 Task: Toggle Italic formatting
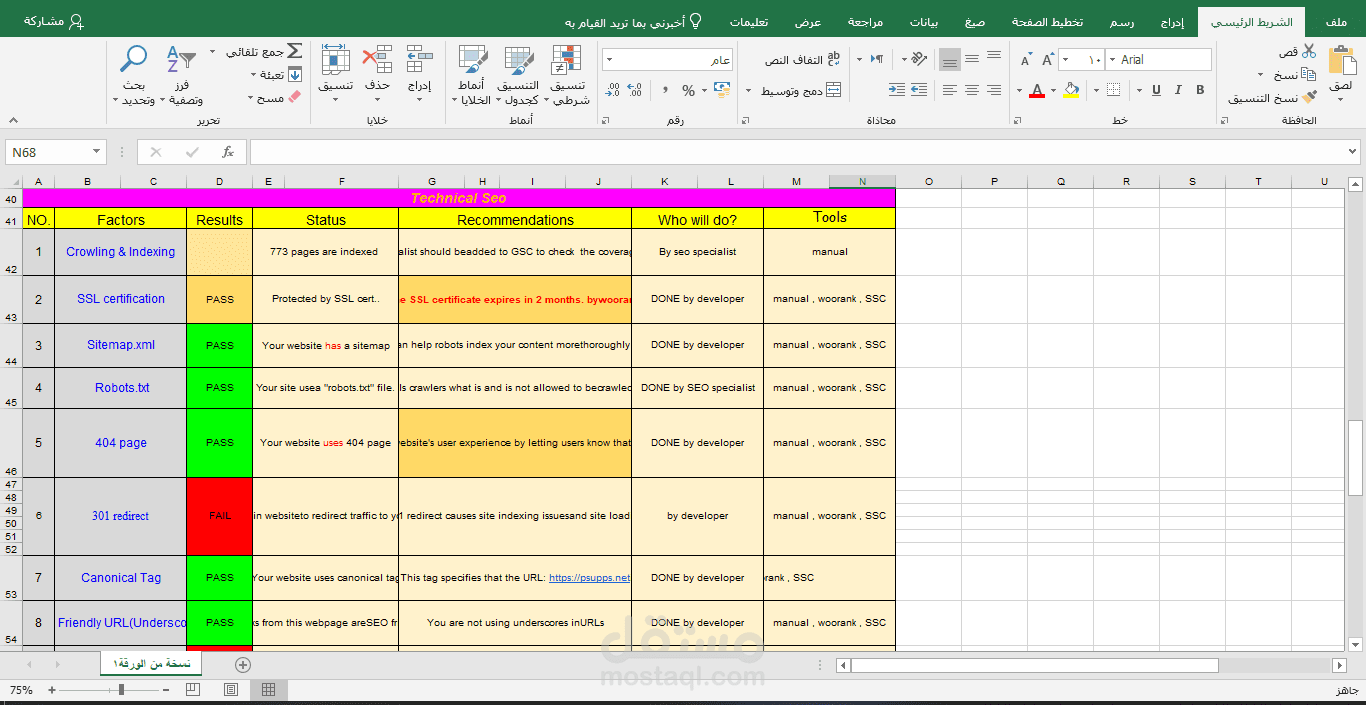1179,90
